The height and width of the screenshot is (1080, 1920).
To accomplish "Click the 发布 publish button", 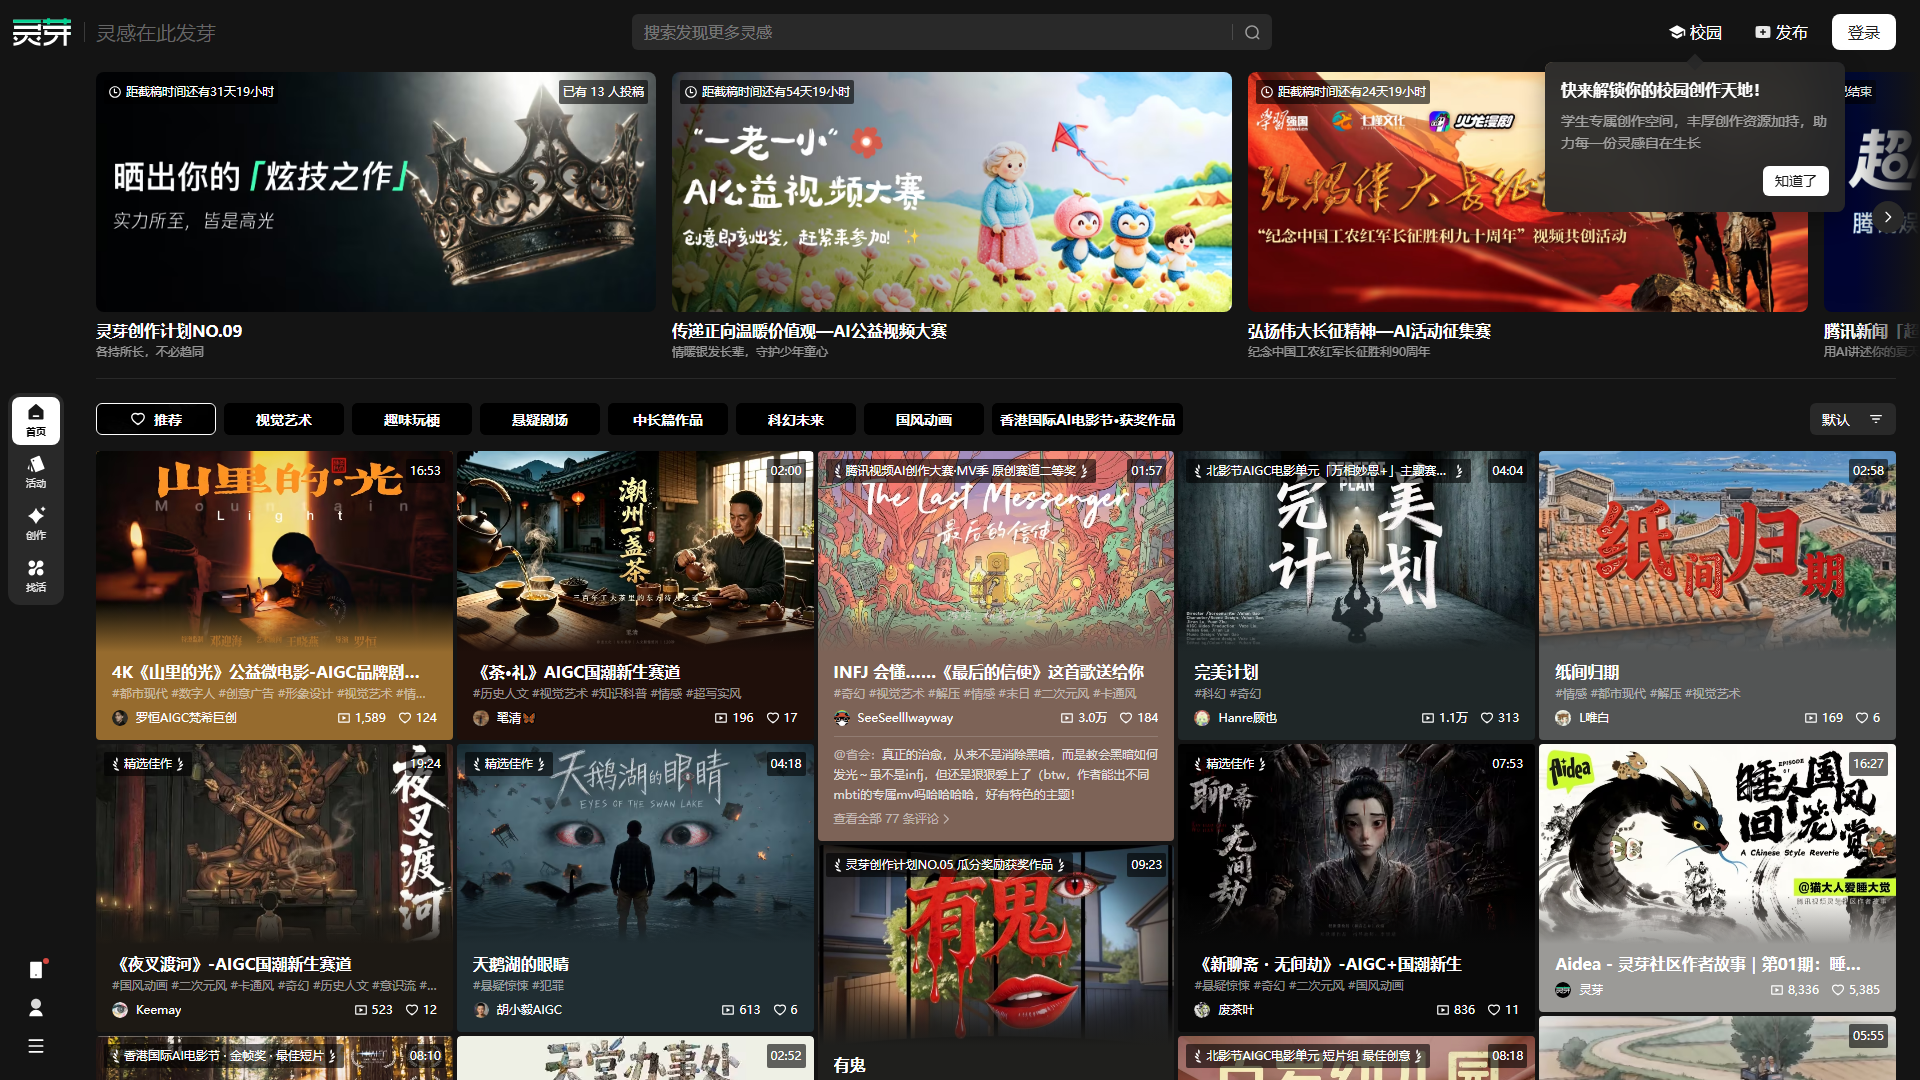I will 1781,33.
